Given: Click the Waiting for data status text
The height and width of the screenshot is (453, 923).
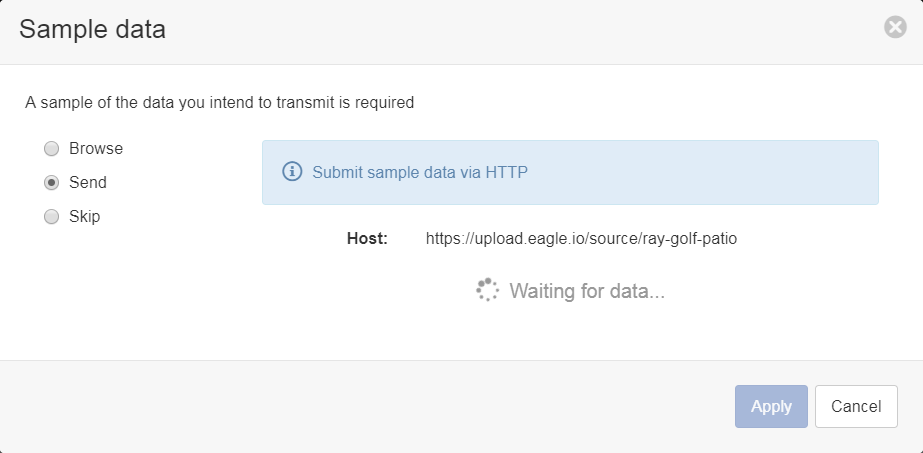Looking at the screenshot, I should click(x=587, y=291).
